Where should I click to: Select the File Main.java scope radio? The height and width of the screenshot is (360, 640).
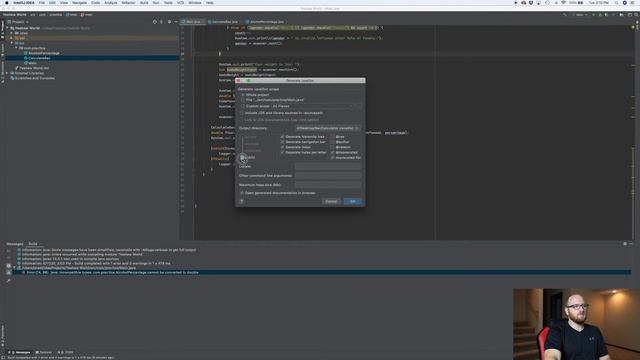click(x=243, y=100)
